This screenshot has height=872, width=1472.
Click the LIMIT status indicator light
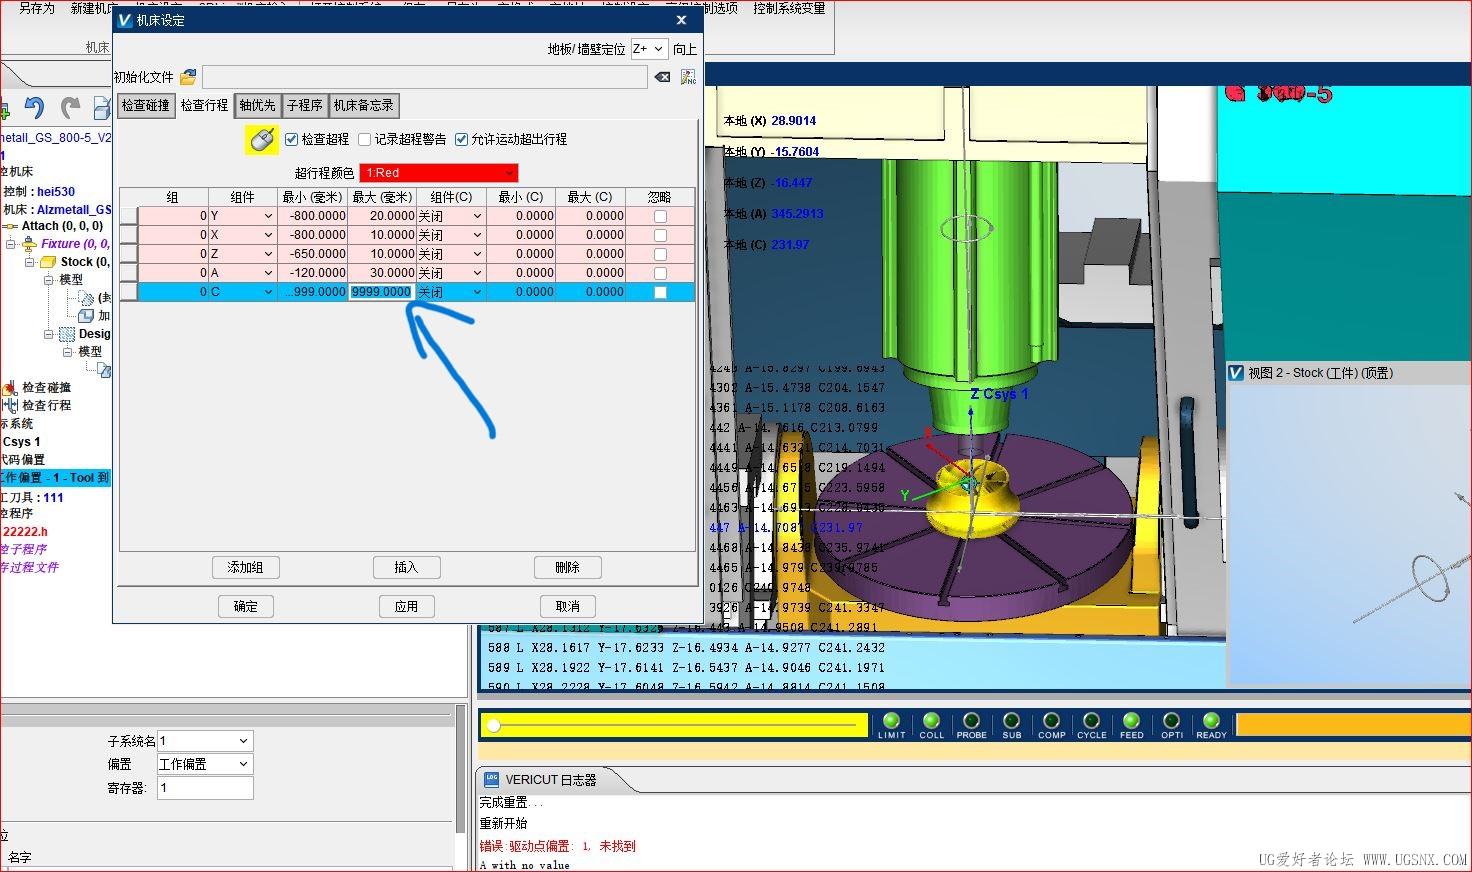(x=891, y=721)
